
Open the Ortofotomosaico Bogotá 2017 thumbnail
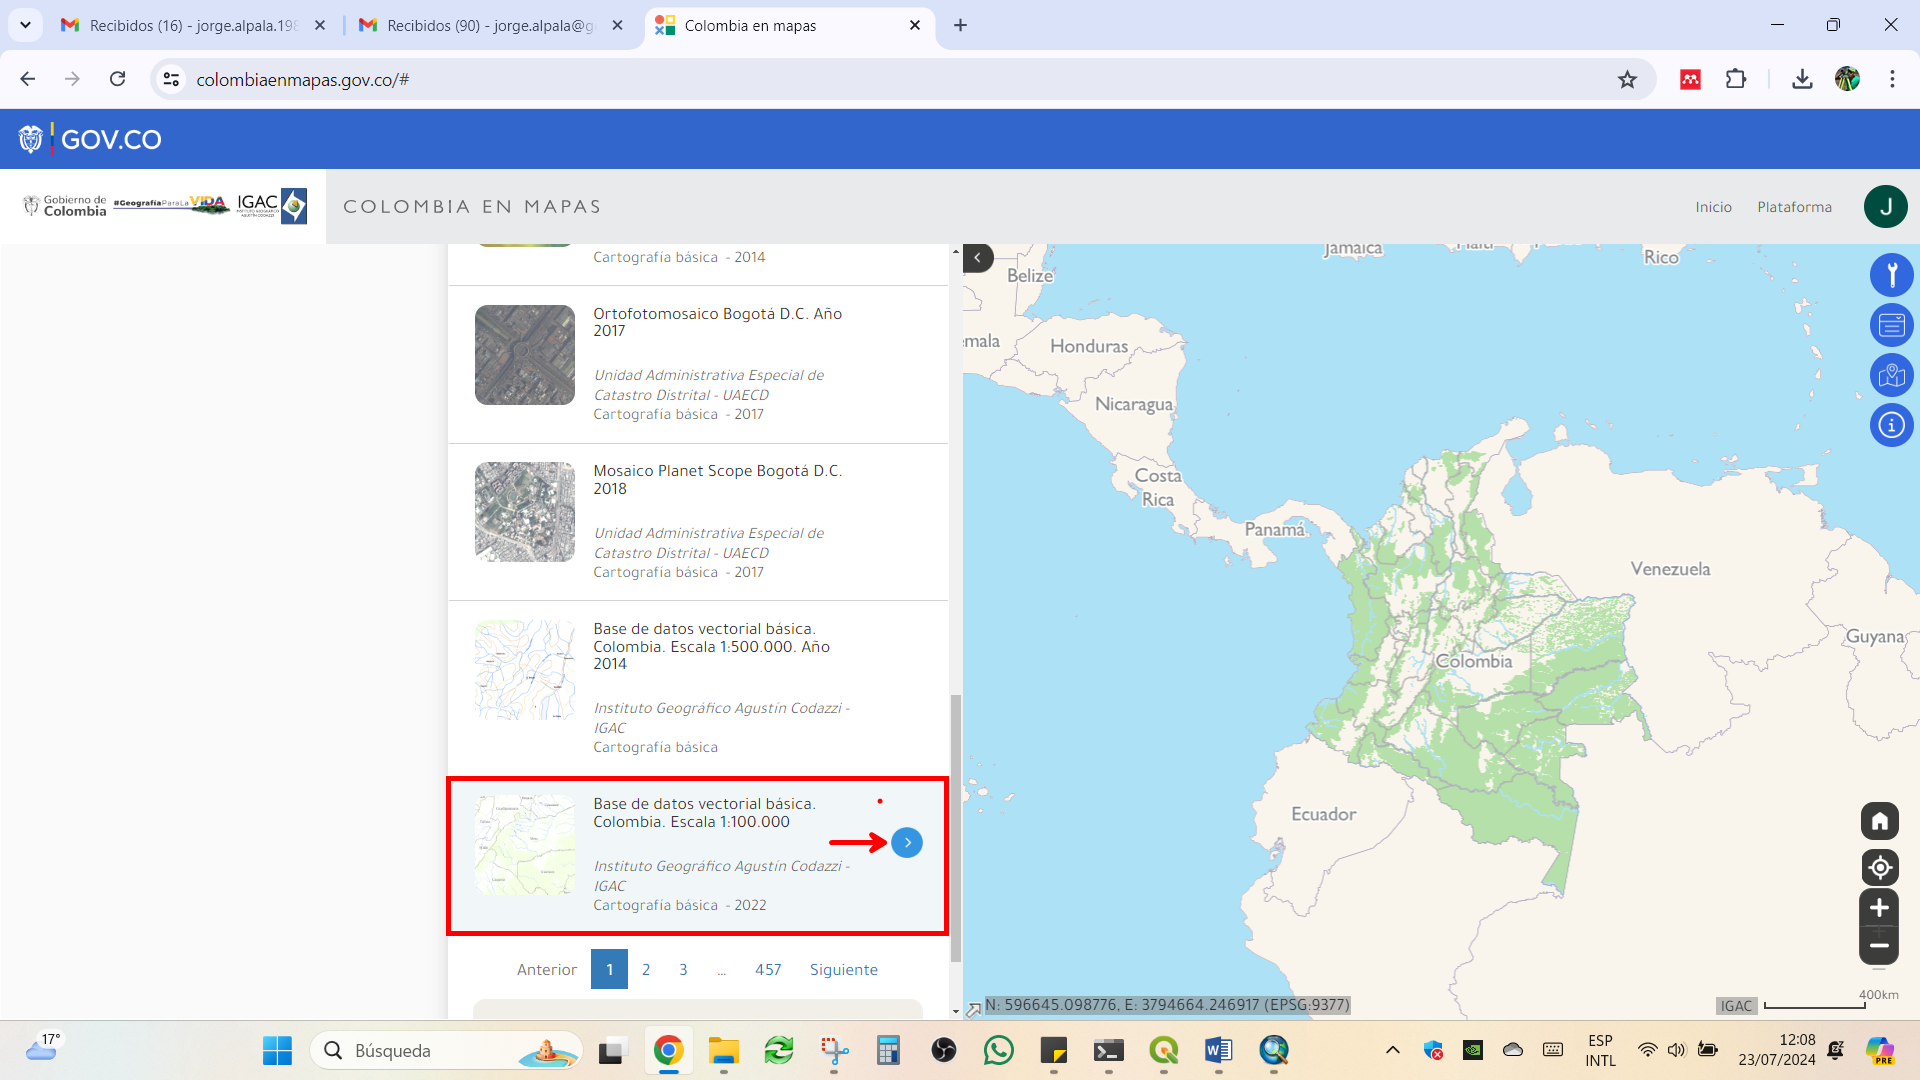click(x=525, y=355)
